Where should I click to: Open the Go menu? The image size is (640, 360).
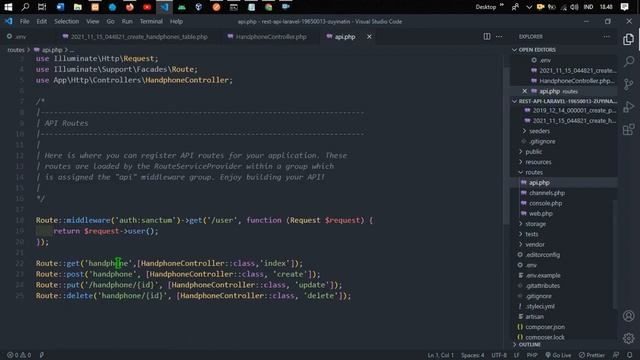(x=111, y=21)
